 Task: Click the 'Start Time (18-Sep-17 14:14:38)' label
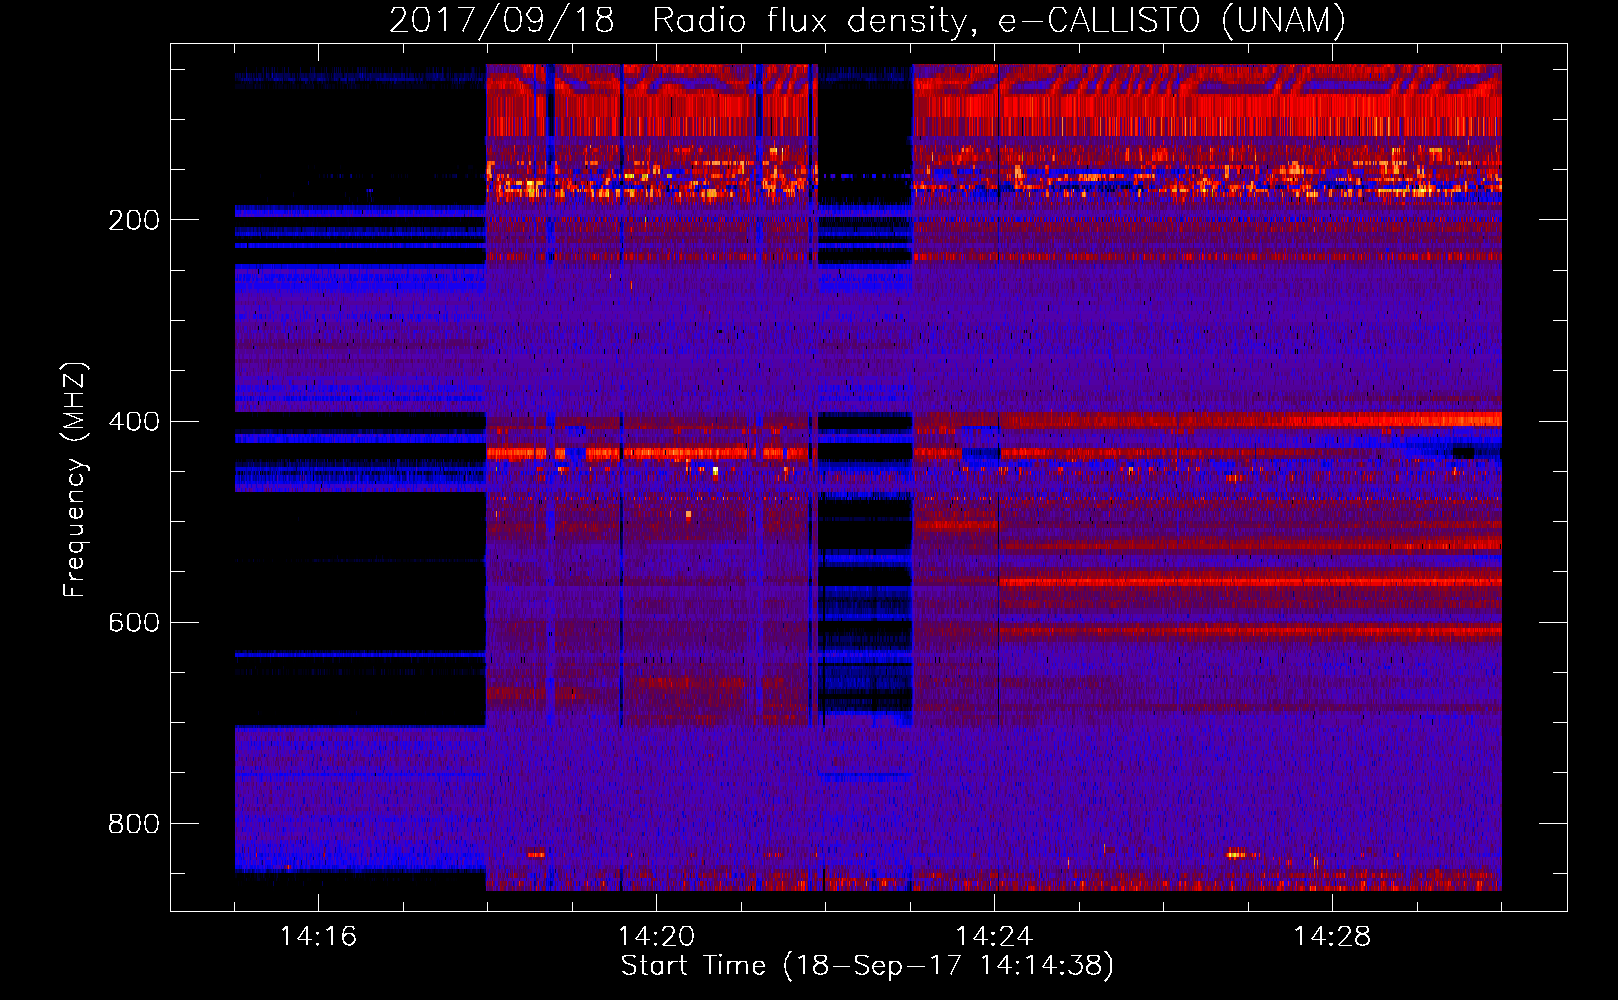pyautogui.click(x=867, y=966)
